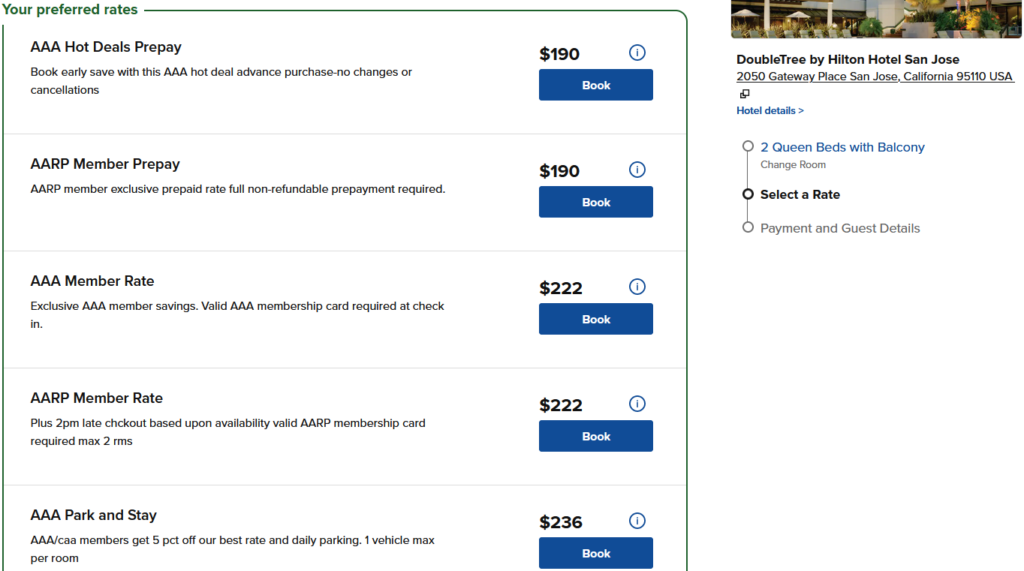1024x571 pixels.
Task: Click the 2 Queen Beds step circle marker
Action: (x=748, y=147)
